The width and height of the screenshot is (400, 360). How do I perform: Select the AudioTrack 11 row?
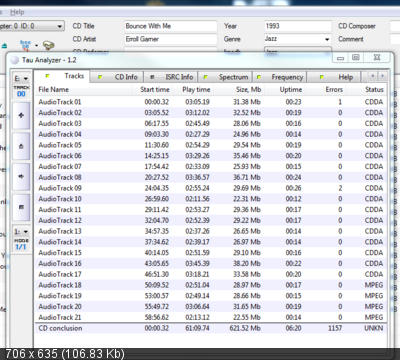coord(211,210)
